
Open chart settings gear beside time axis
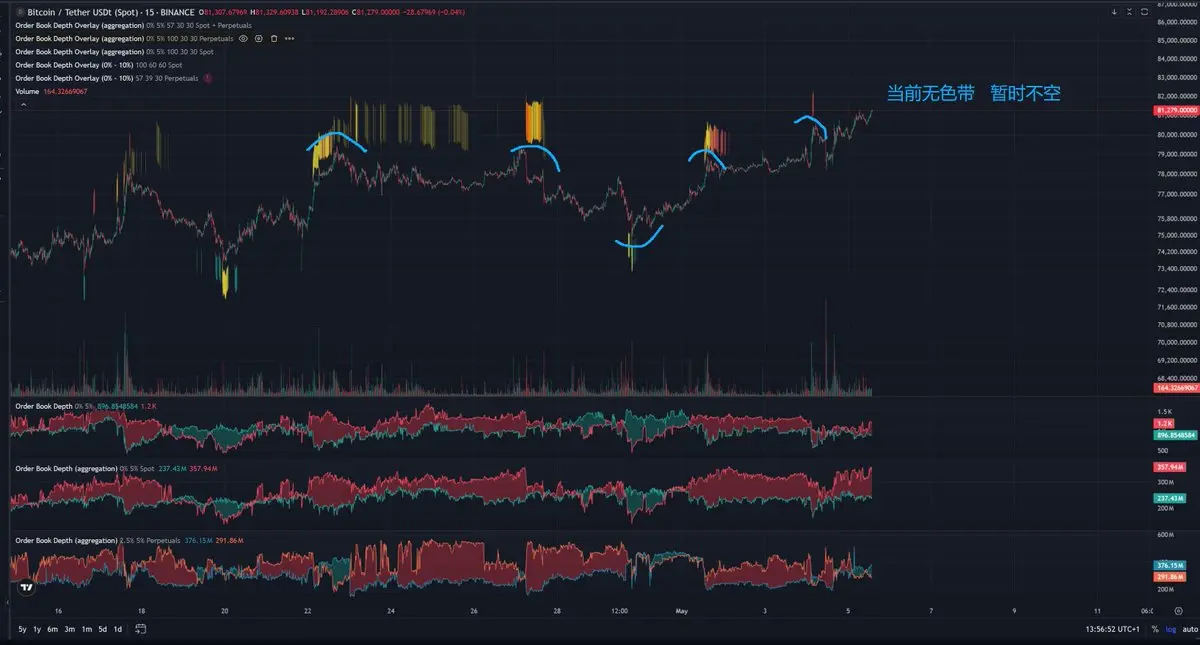pos(1178,610)
